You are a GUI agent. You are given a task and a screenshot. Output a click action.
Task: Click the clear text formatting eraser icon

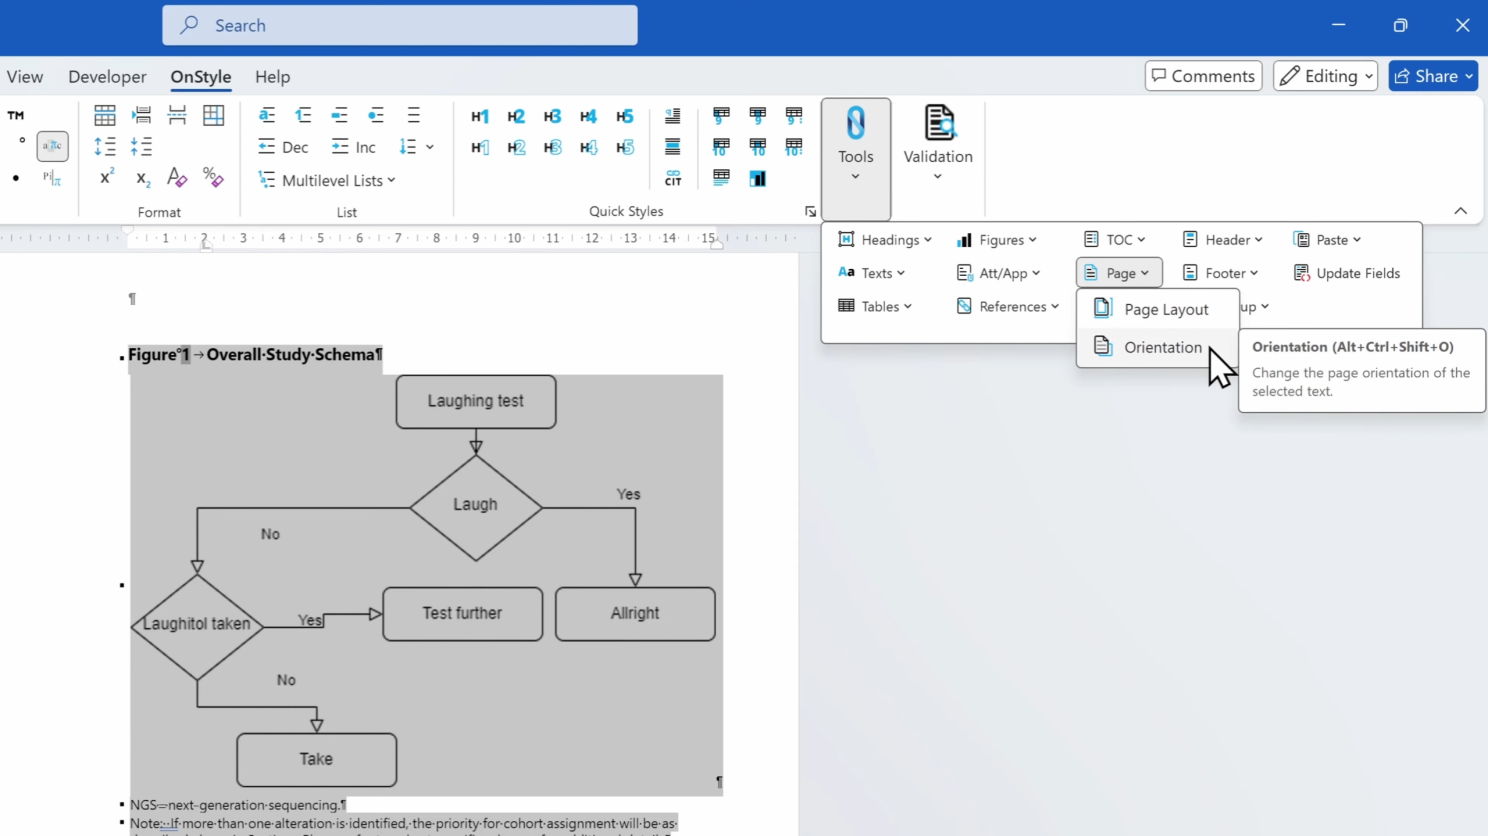tap(177, 177)
